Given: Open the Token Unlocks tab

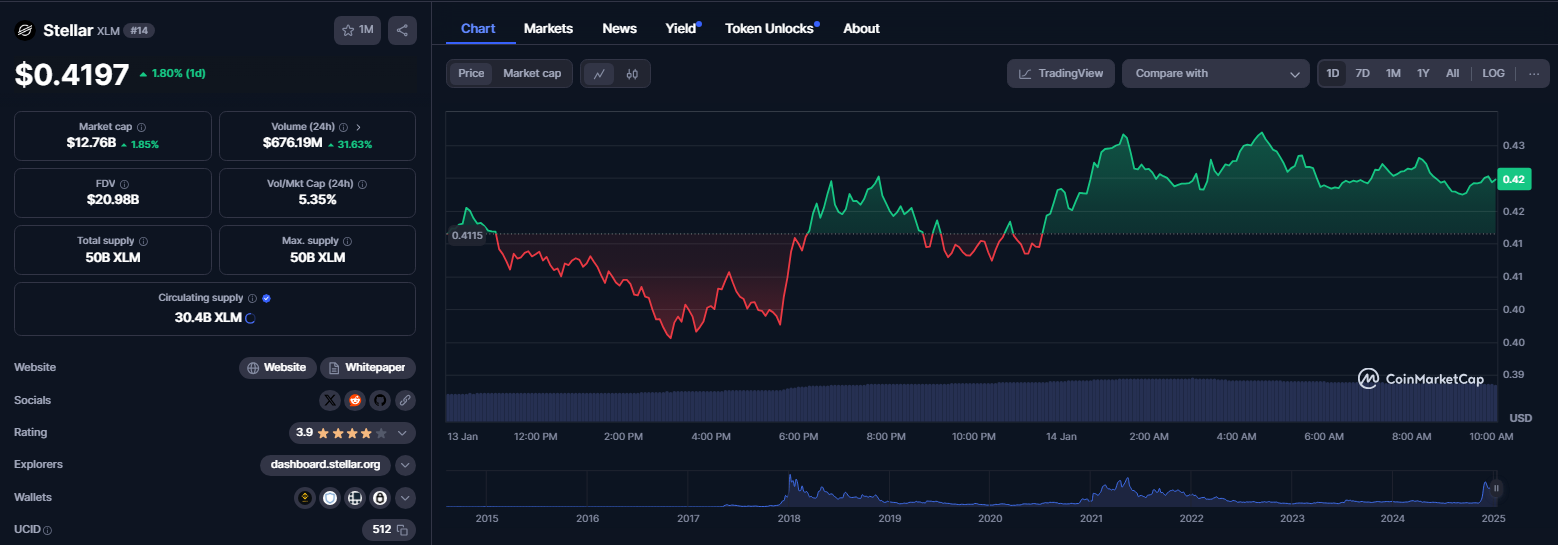Looking at the screenshot, I should (x=771, y=28).
